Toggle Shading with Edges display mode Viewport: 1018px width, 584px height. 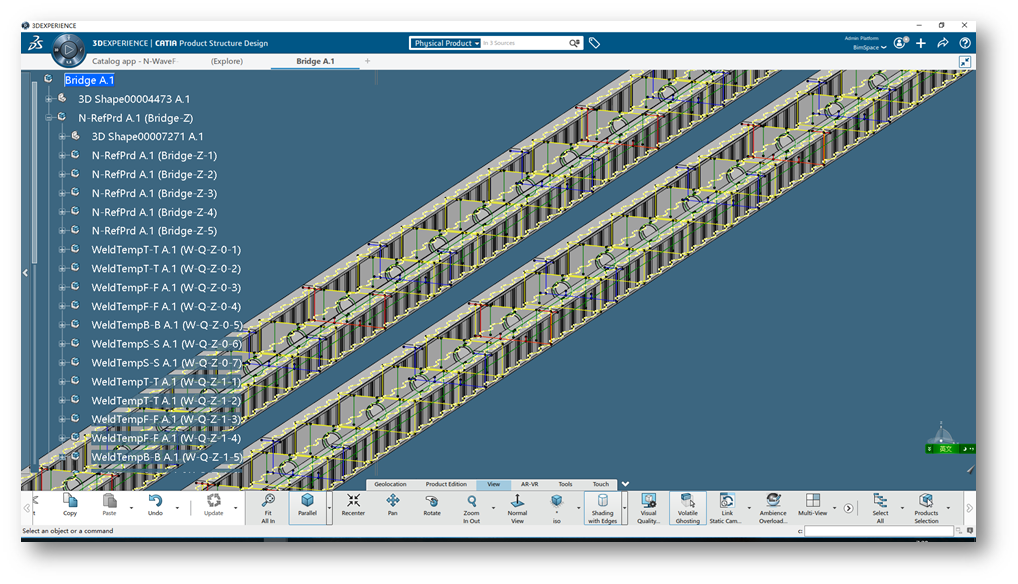click(x=602, y=505)
